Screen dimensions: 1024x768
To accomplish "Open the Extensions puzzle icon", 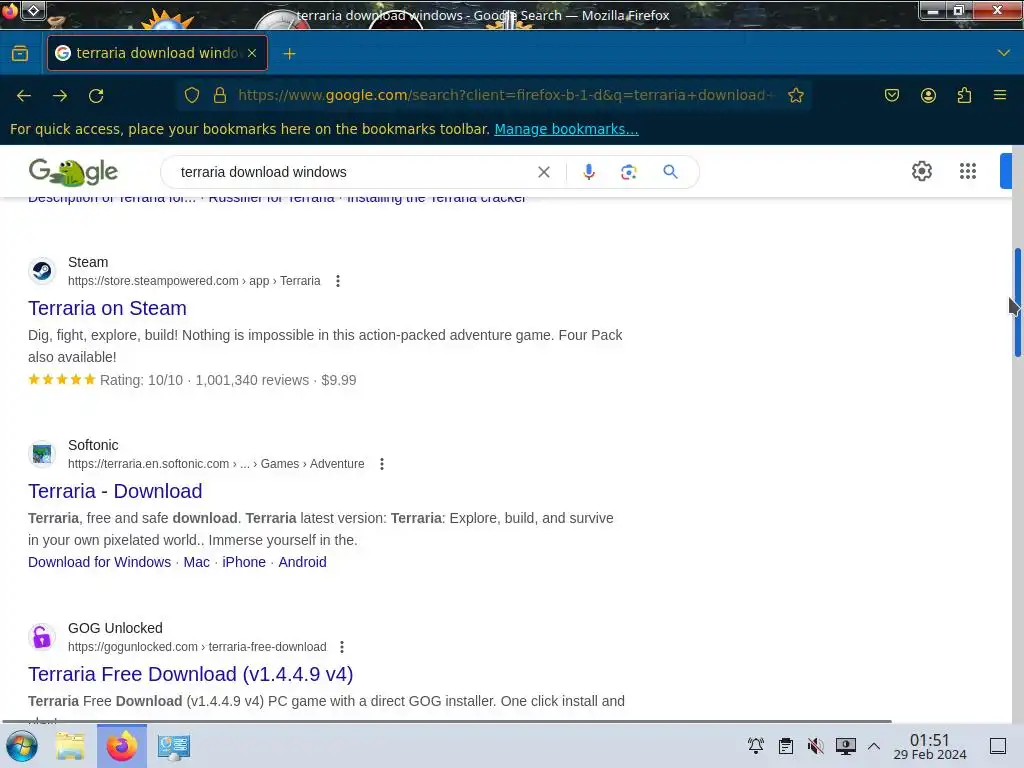I will (x=964, y=95).
